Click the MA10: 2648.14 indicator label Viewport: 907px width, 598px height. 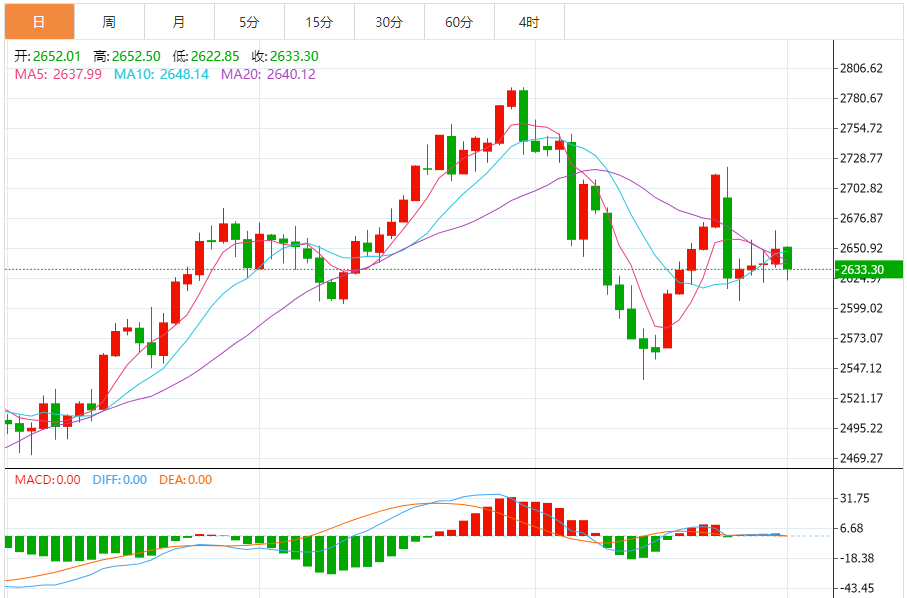161,74
